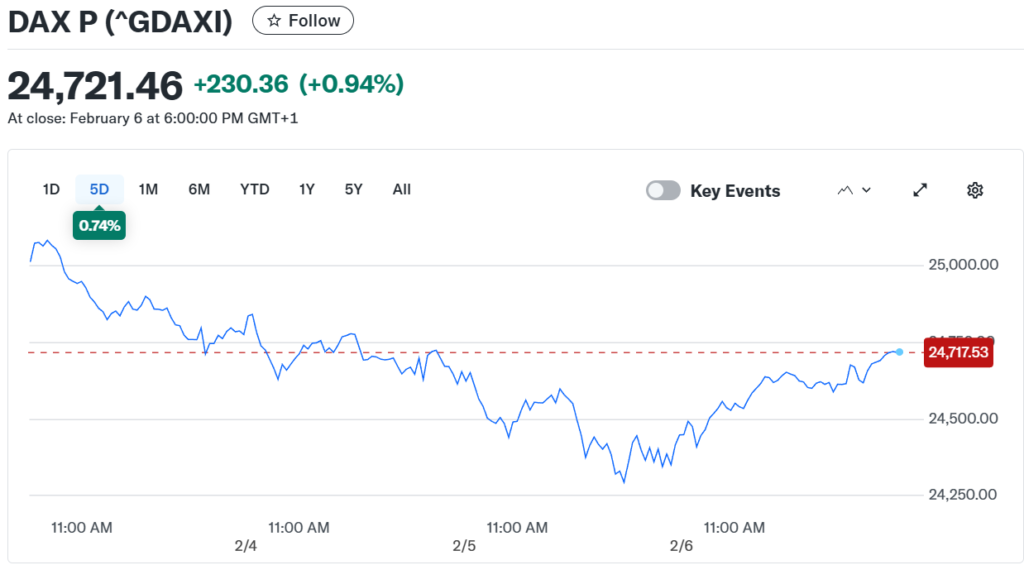Click the line chart type icon
1024x565 pixels.
(845, 190)
